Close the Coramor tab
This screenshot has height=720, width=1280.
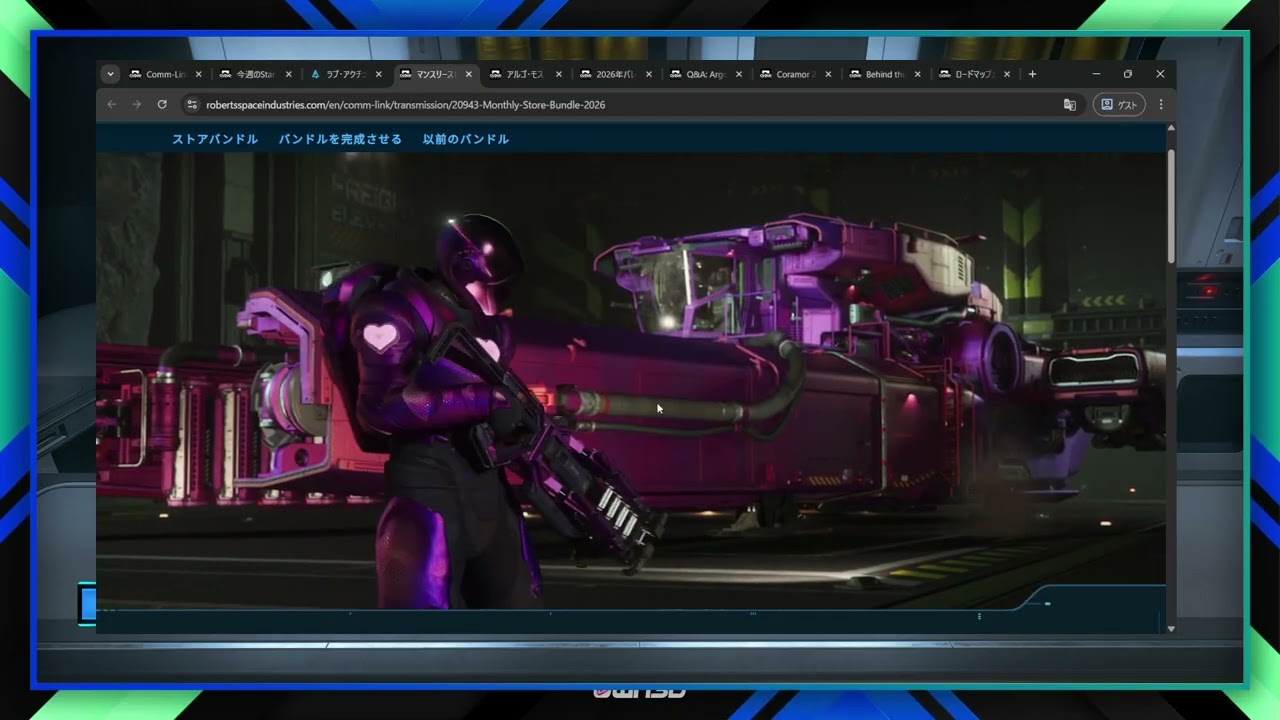pyautogui.click(x=827, y=74)
